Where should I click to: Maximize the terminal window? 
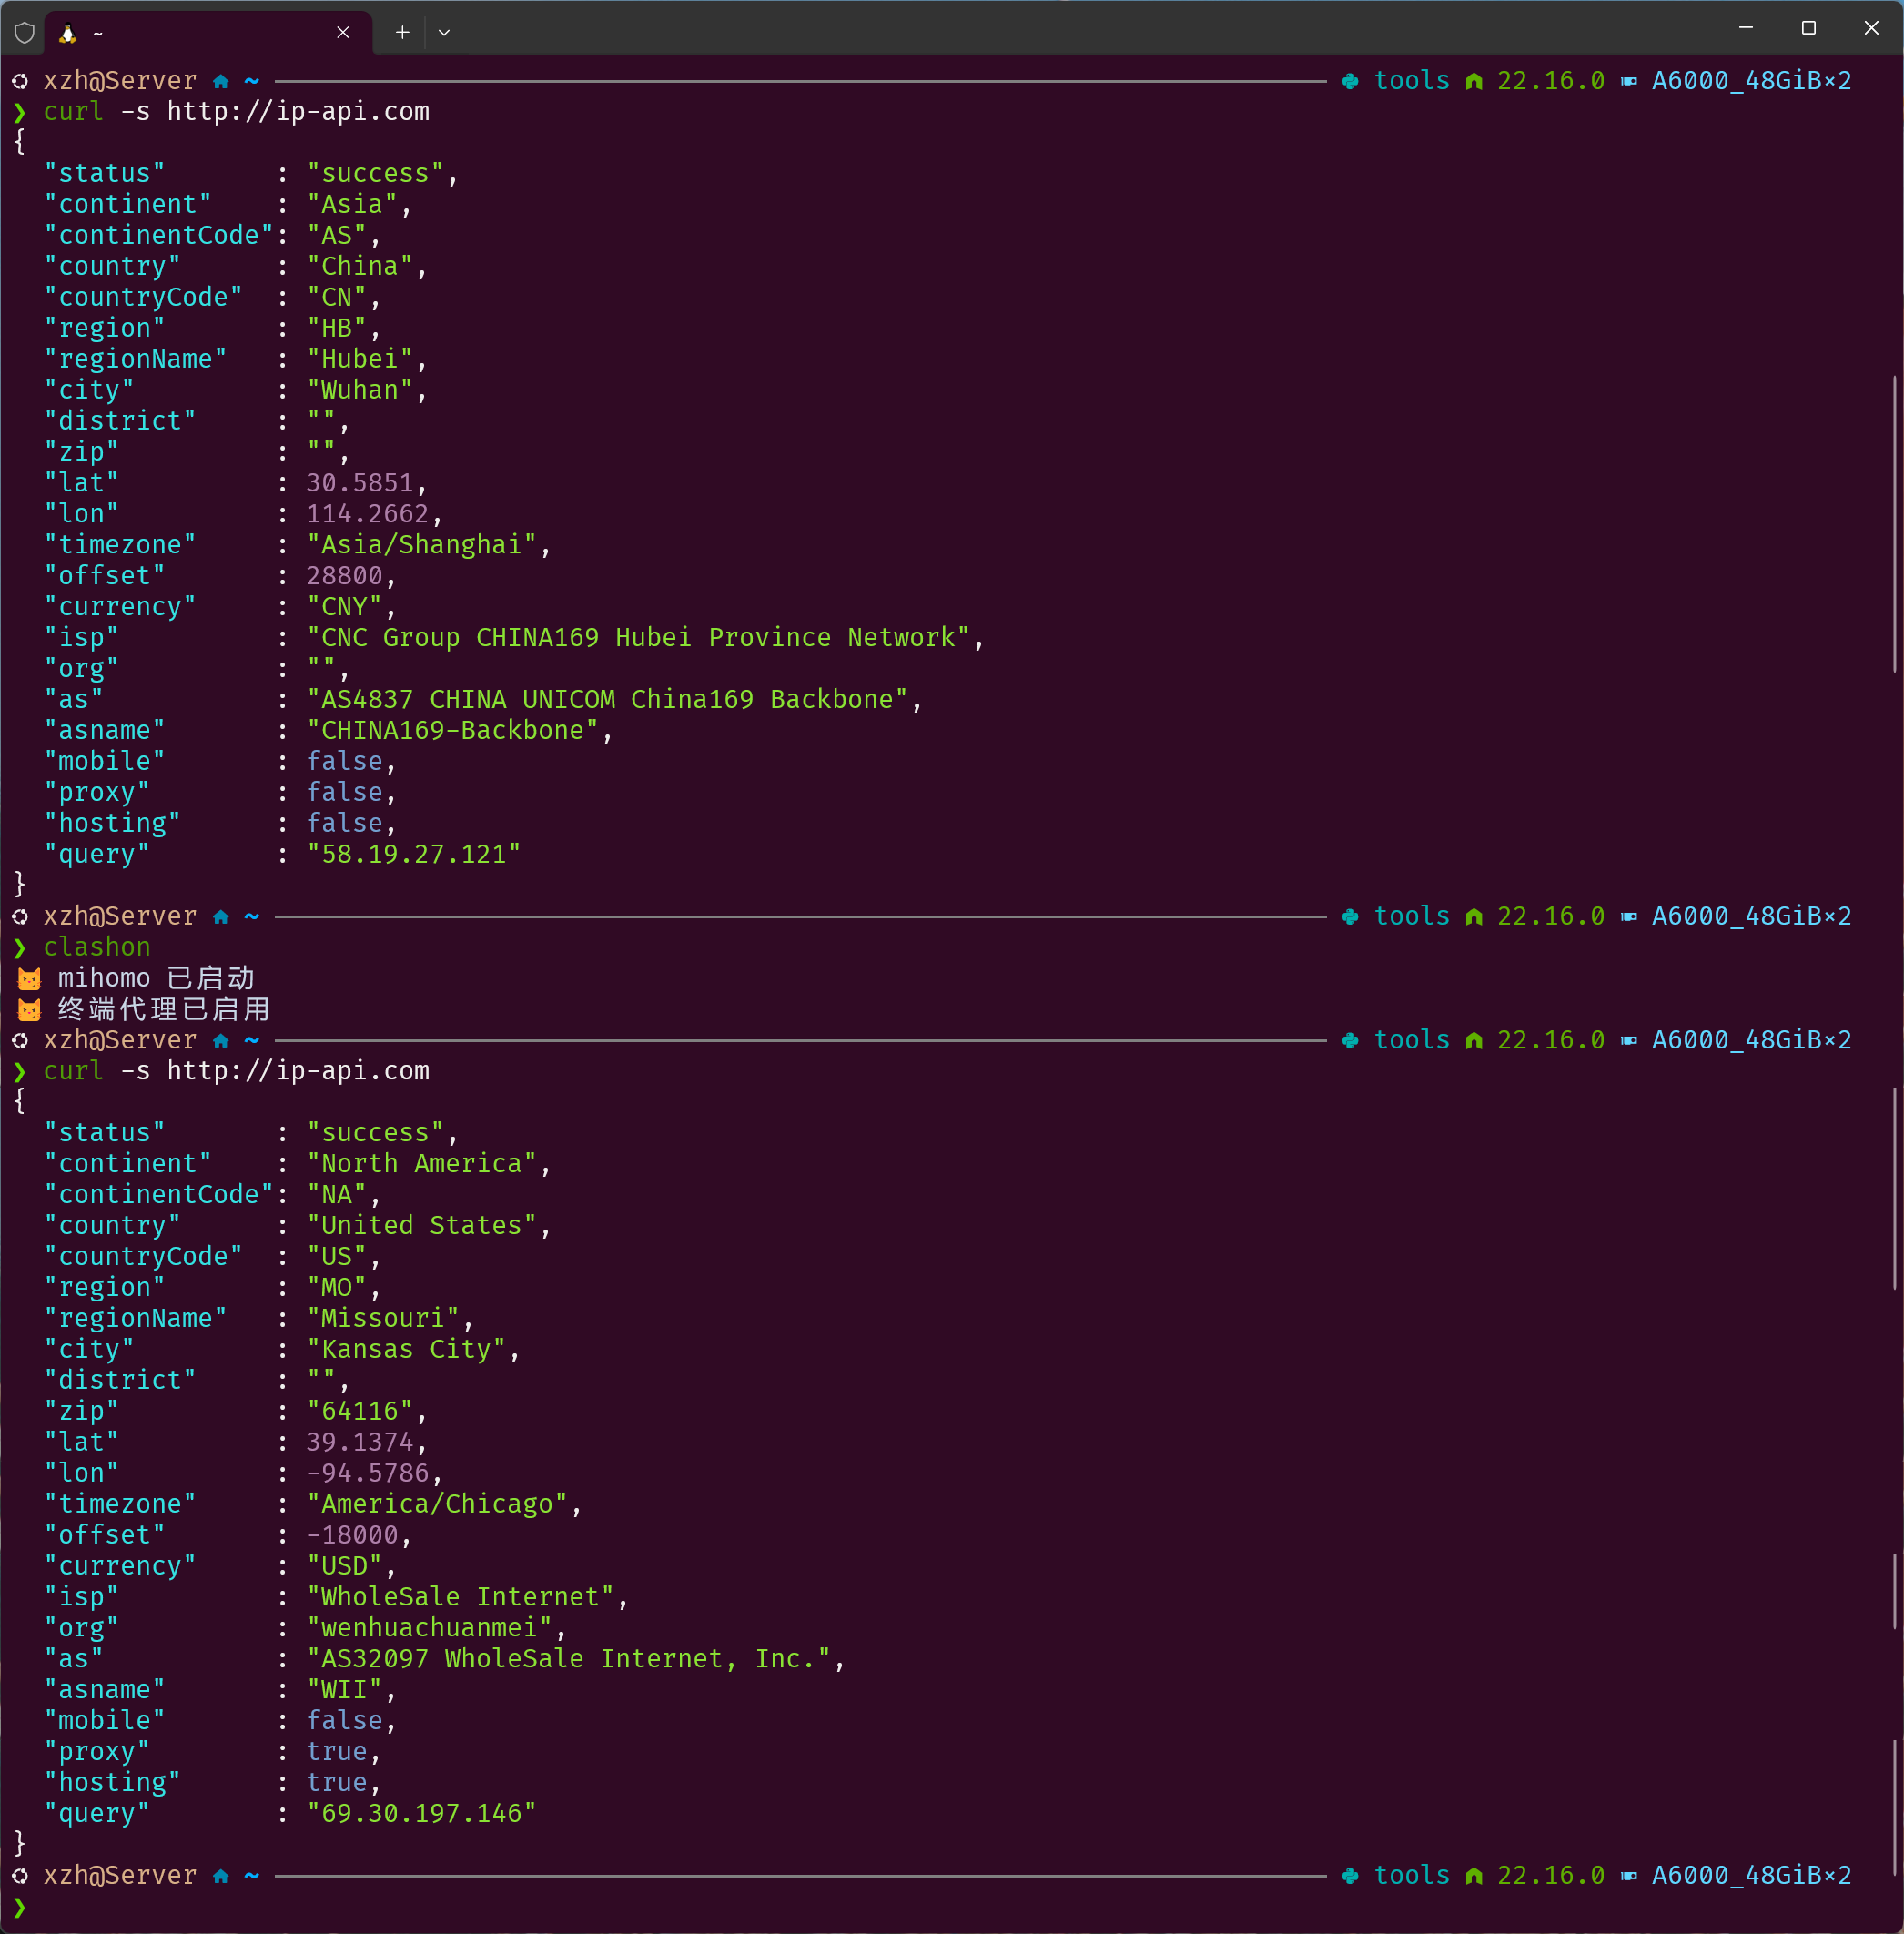point(1808,28)
